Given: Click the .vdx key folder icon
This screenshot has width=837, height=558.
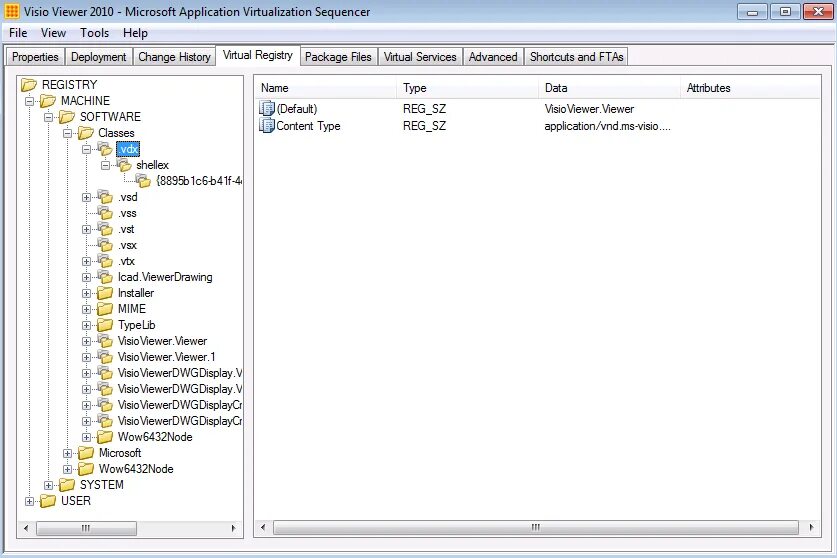Looking at the screenshot, I should tap(105, 149).
